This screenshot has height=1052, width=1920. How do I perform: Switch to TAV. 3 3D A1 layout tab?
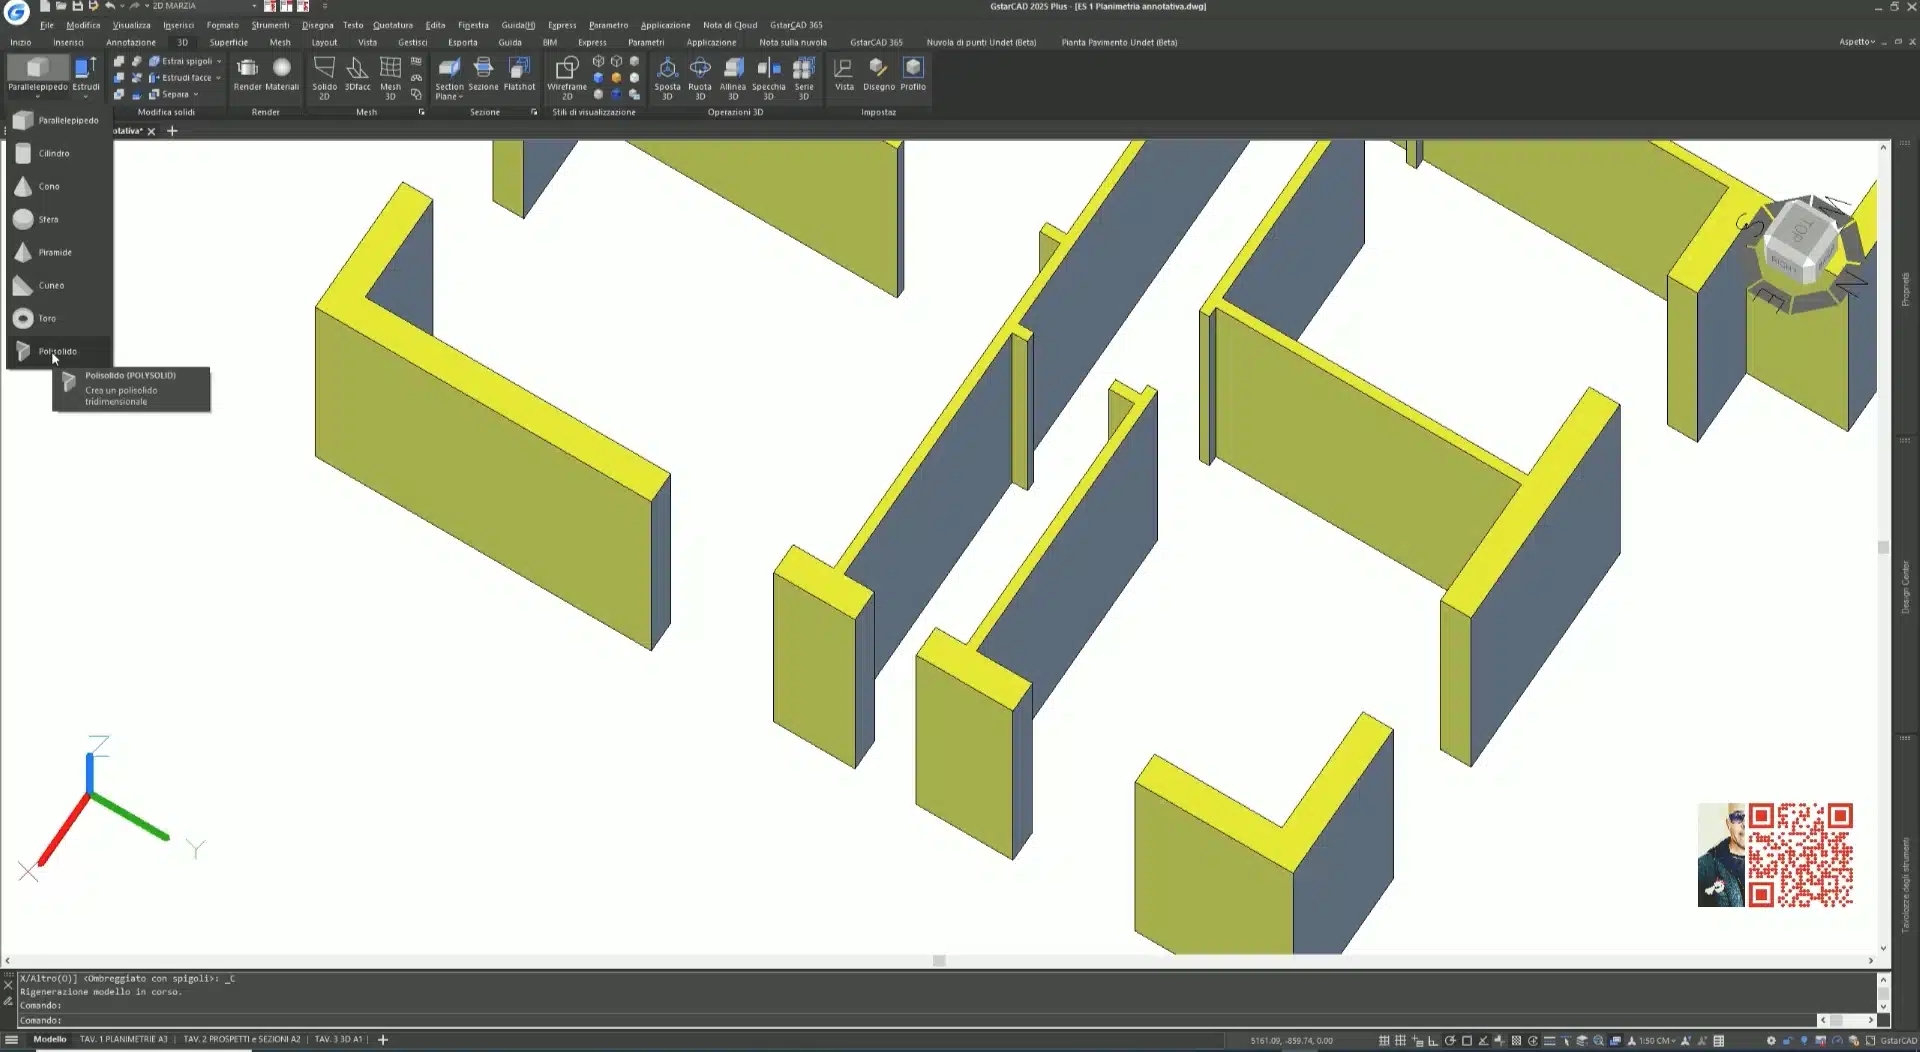coord(338,1040)
